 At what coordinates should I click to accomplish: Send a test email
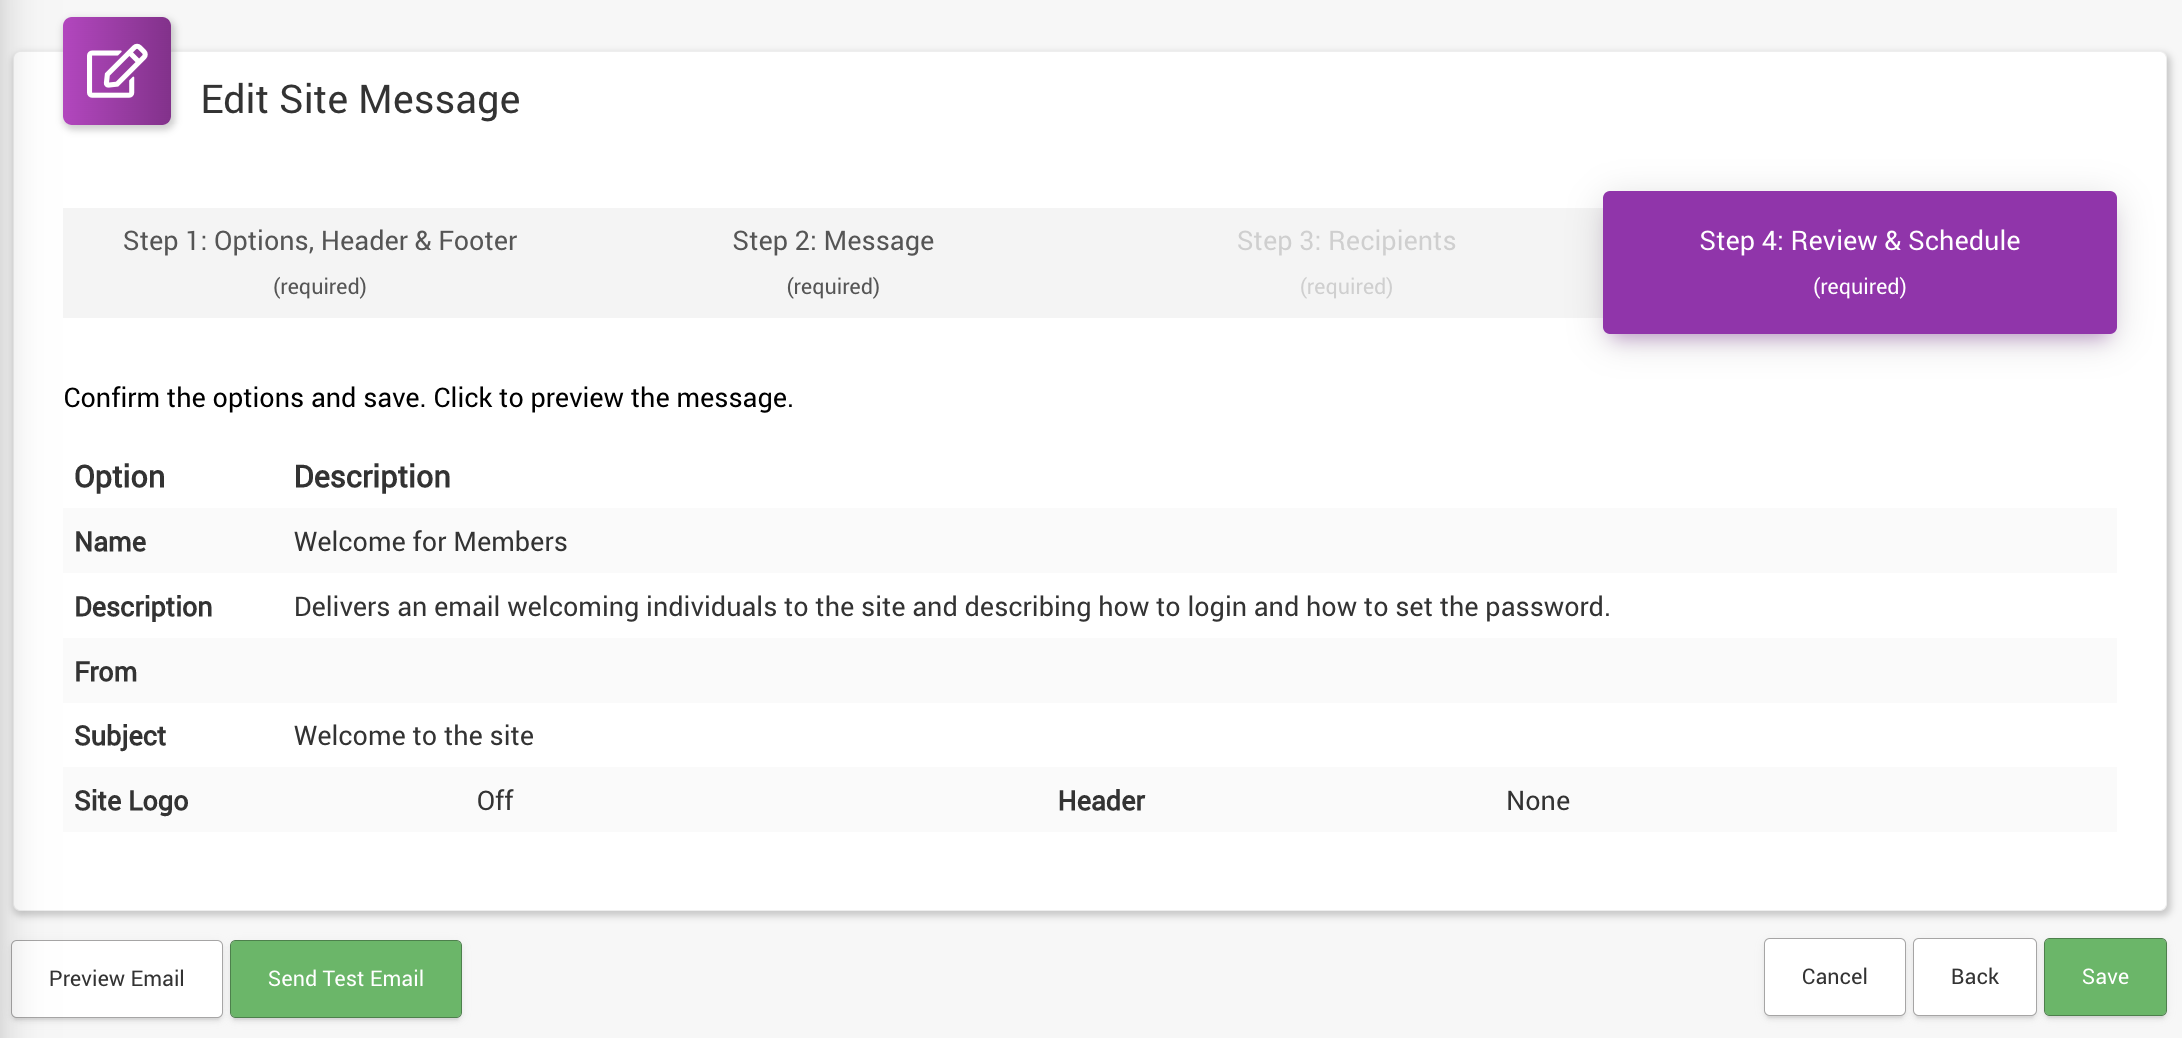point(345,978)
